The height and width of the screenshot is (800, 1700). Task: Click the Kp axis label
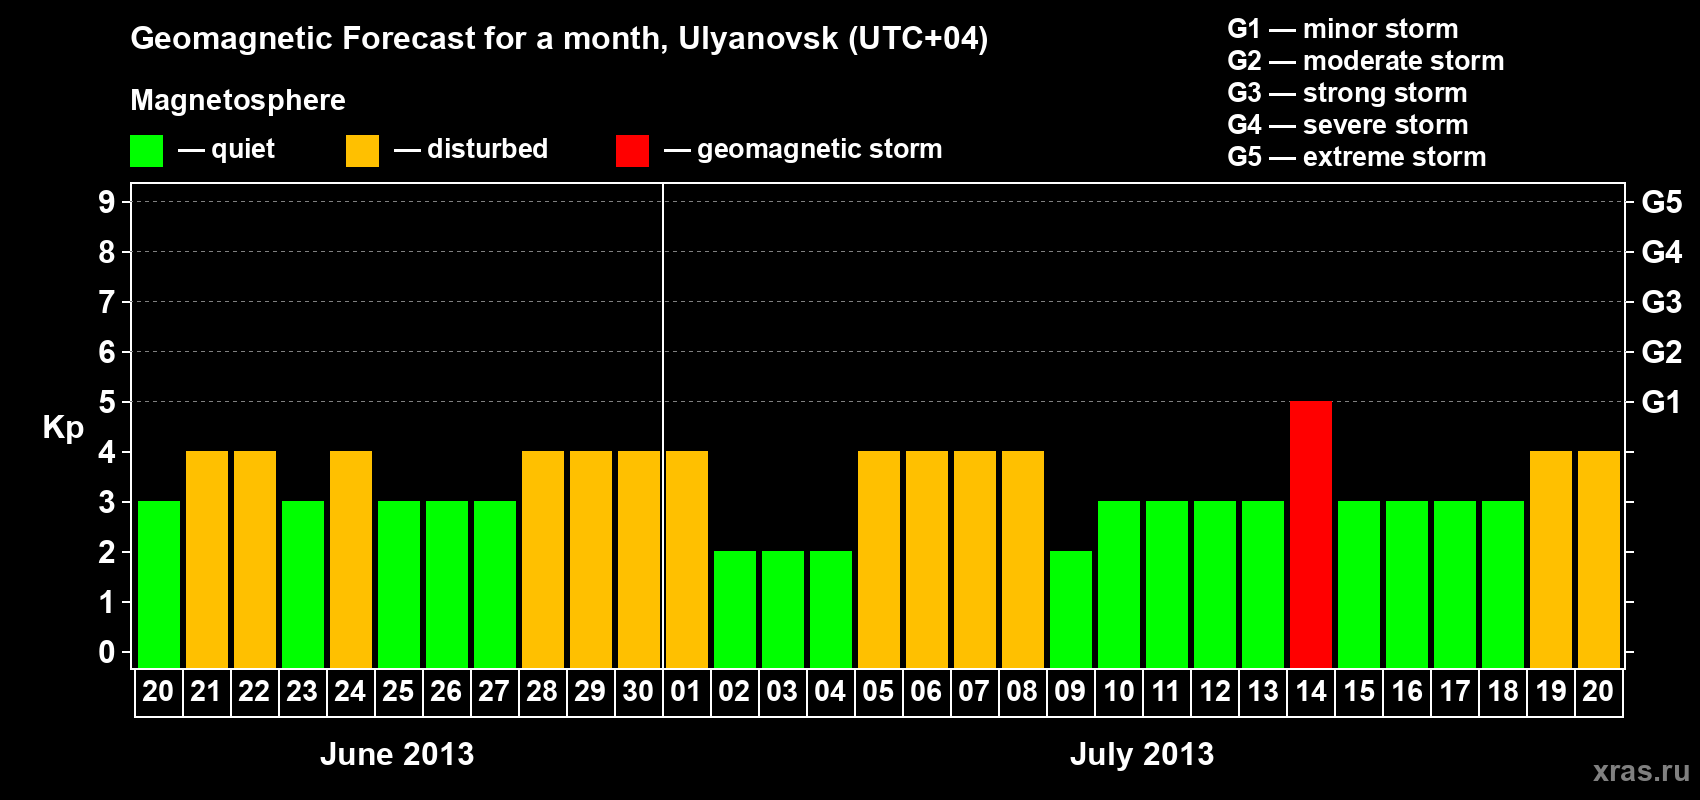point(63,428)
